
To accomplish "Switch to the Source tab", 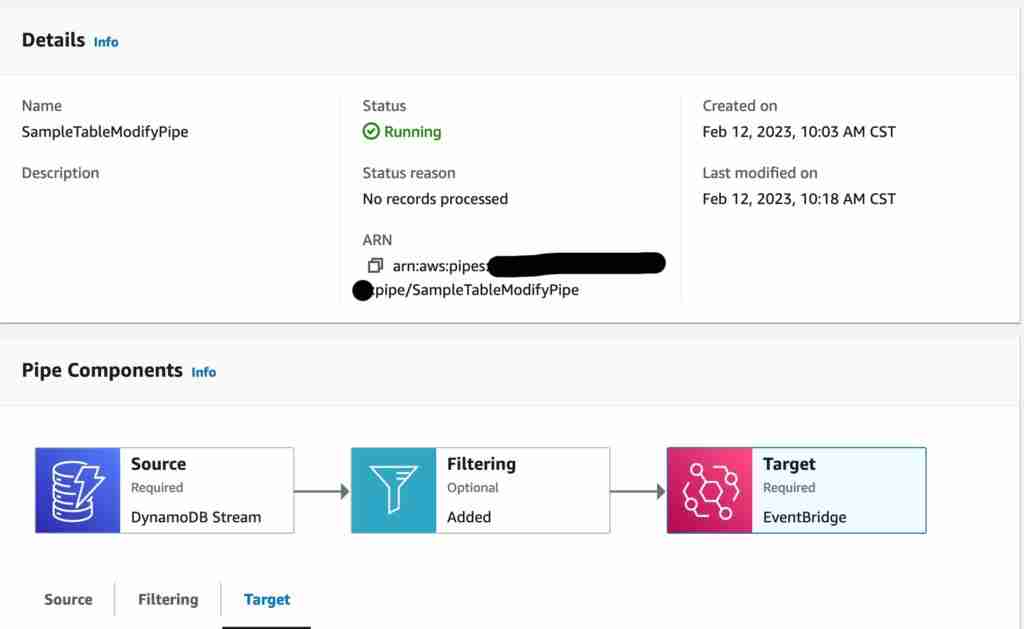I will tap(67, 599).
